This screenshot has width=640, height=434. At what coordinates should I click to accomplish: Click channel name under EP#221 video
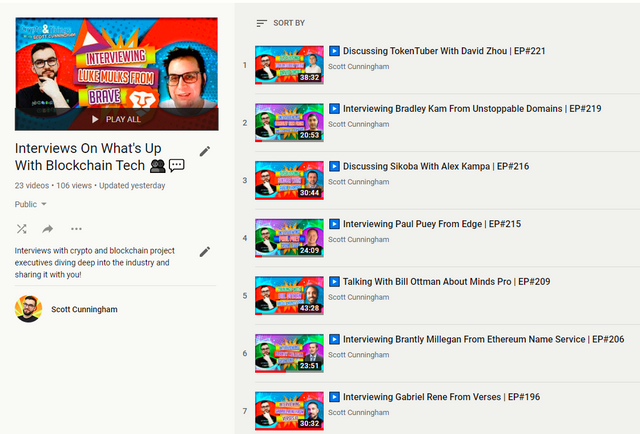(358, 67)
